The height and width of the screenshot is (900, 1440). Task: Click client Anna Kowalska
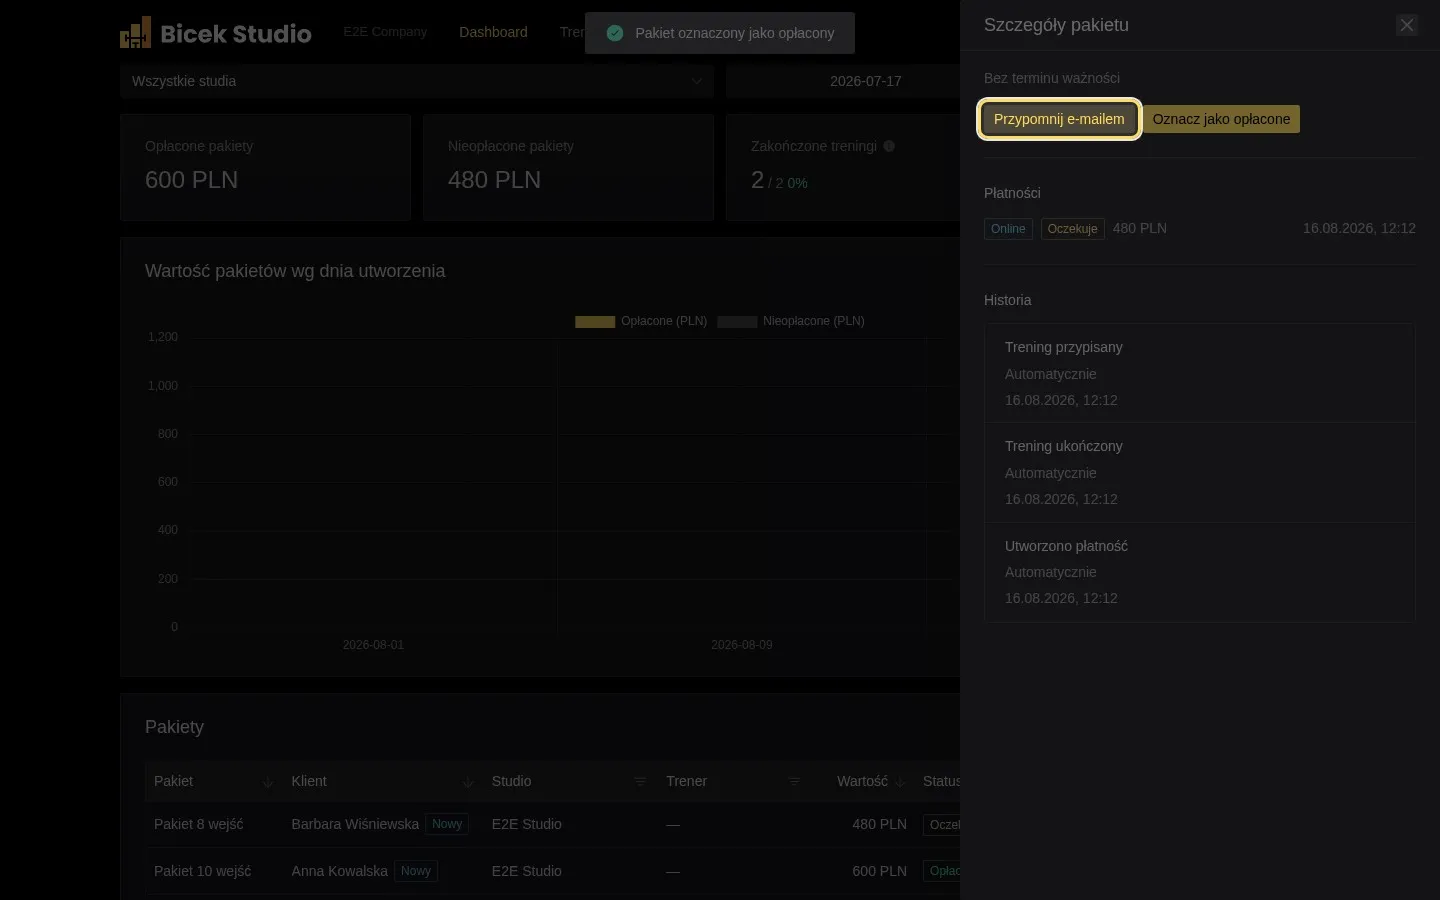pos(340,871)
